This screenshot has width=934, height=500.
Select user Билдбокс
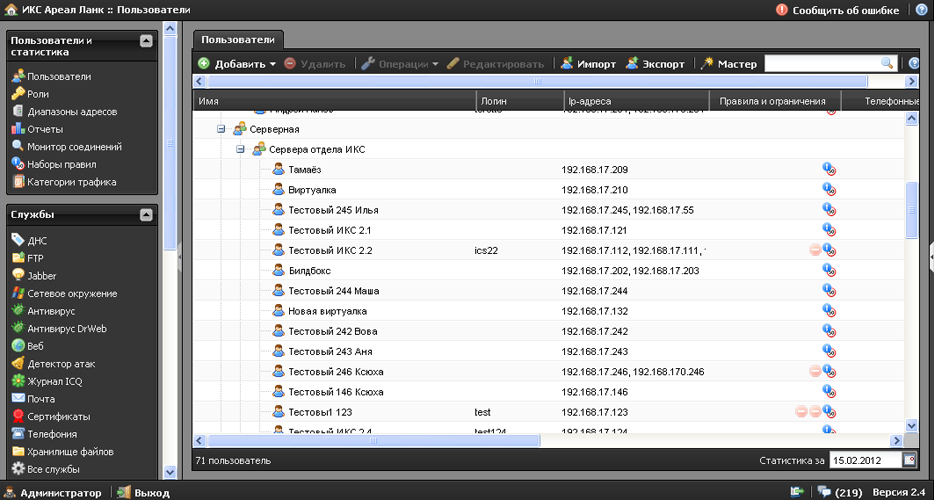(309, 271)
